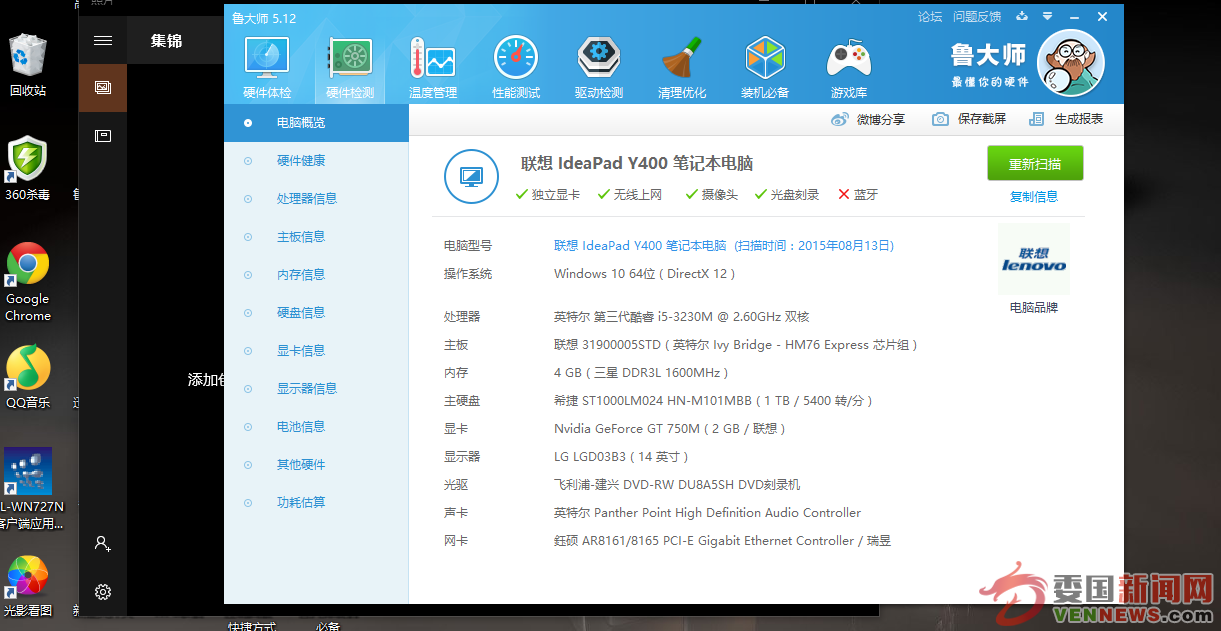Select albums icon in Photos sidebar

(103, 136)
